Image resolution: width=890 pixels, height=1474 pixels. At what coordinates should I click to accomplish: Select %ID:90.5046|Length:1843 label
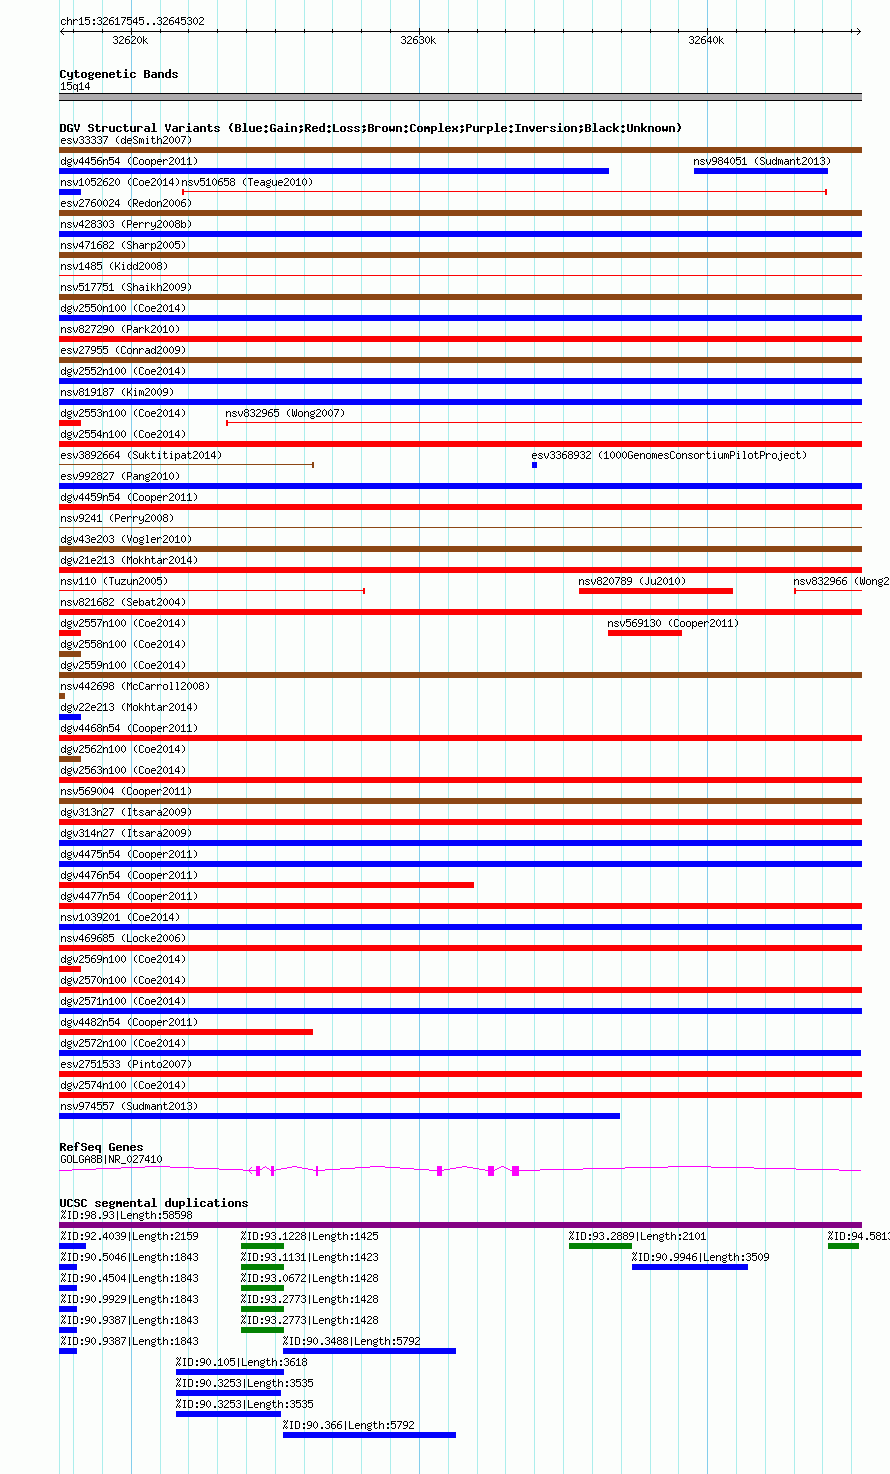129,1257
